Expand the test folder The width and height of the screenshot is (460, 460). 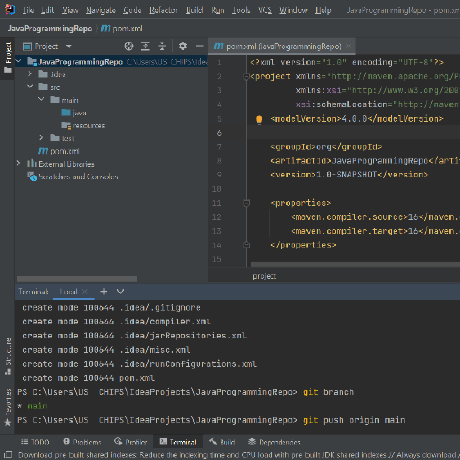coord(41,138)
